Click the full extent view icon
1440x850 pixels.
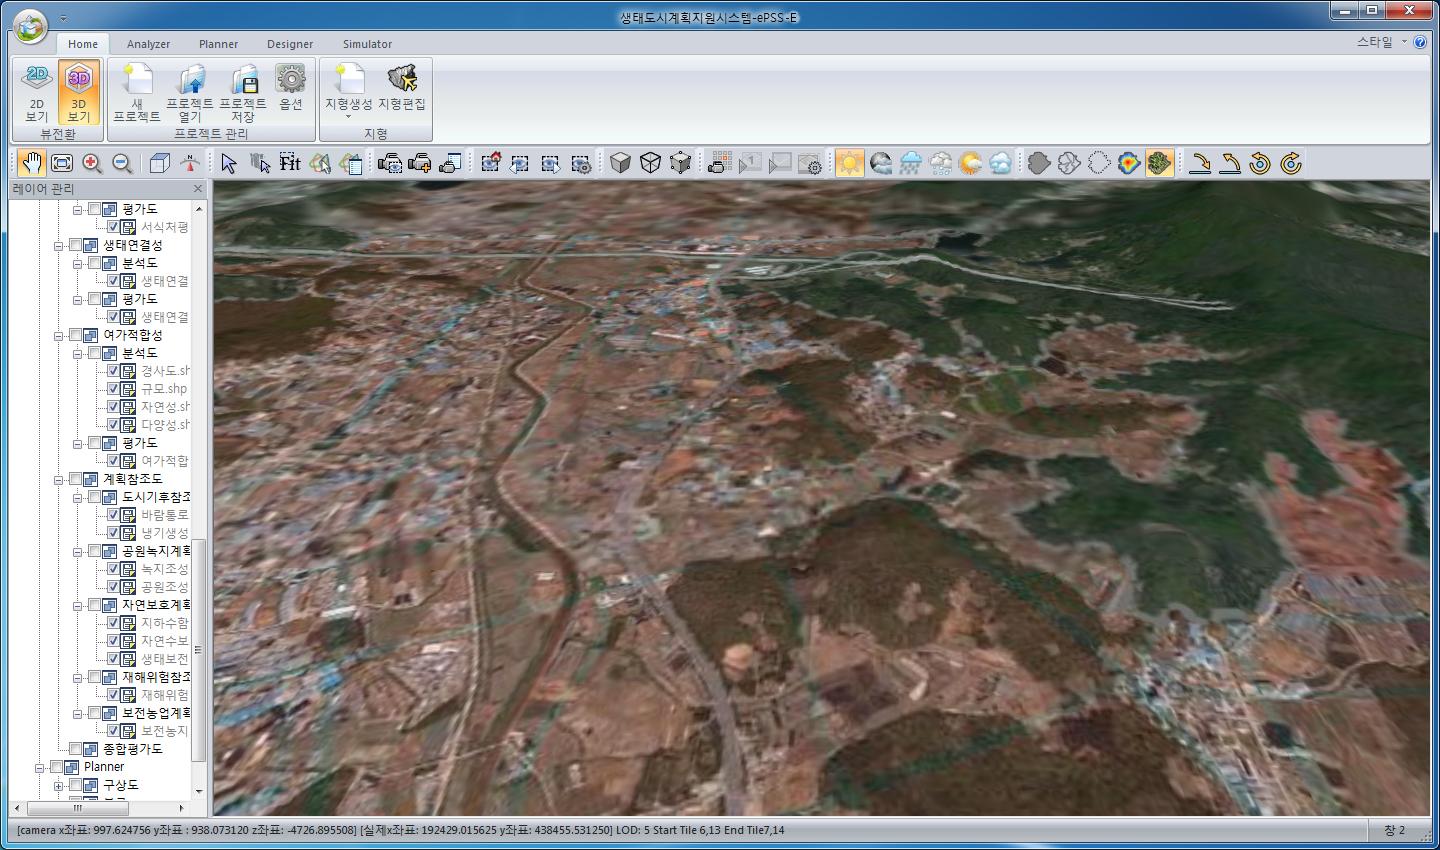(x=62, y=163)
